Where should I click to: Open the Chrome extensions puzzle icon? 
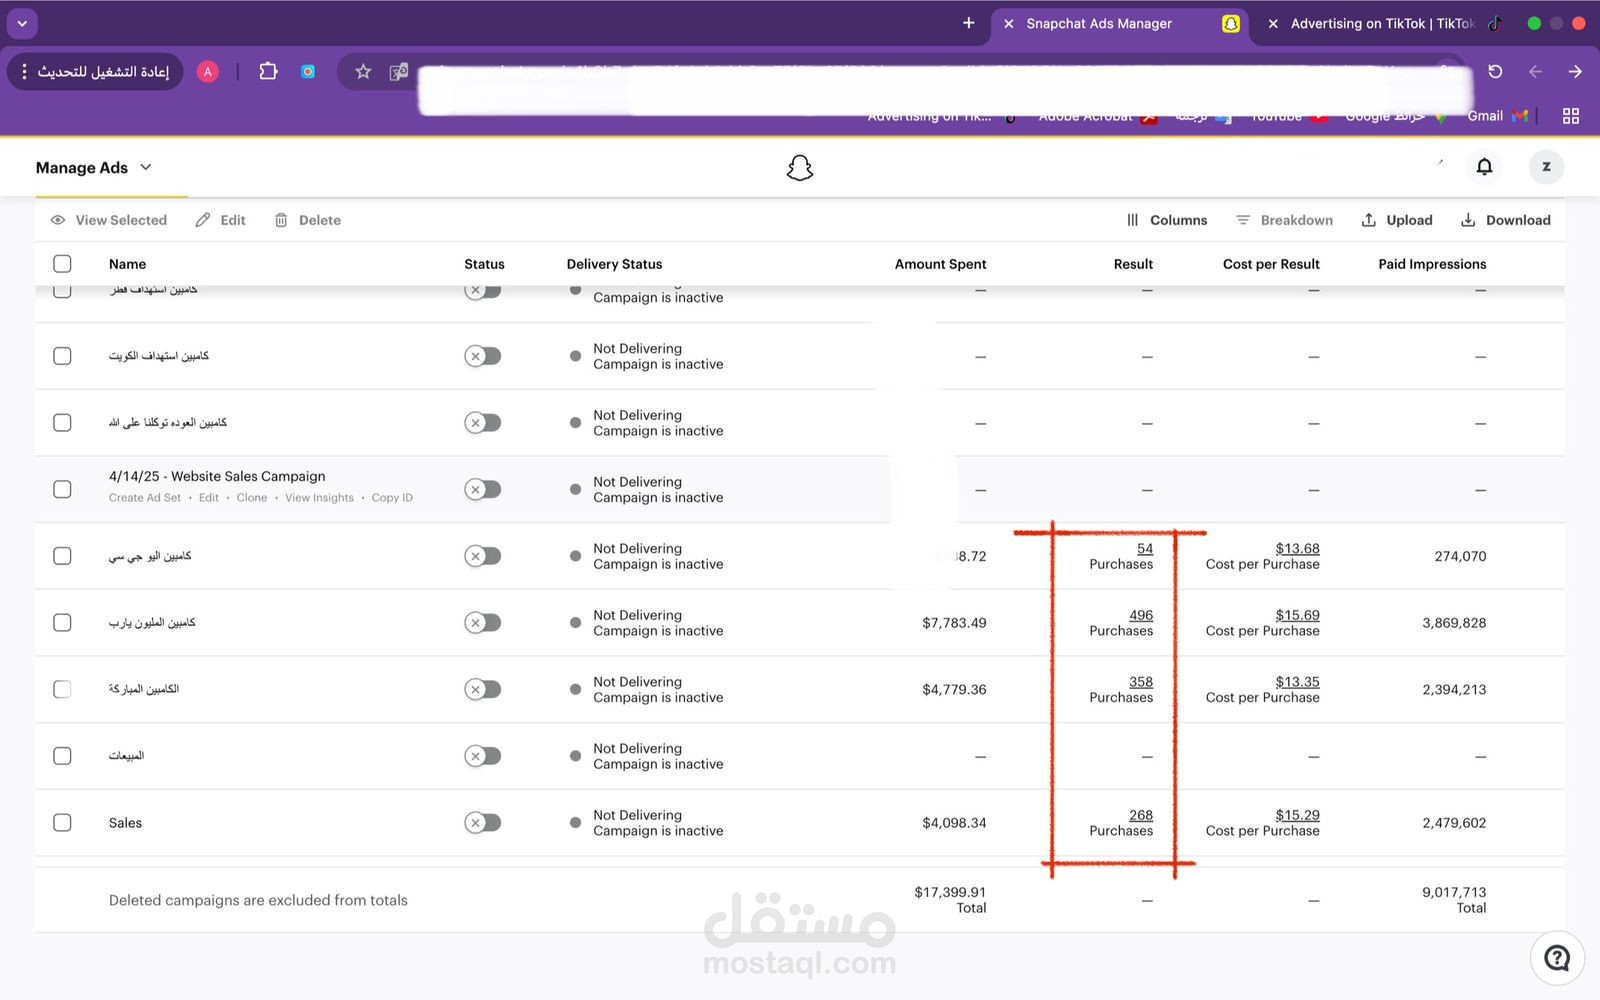[268, 71]
